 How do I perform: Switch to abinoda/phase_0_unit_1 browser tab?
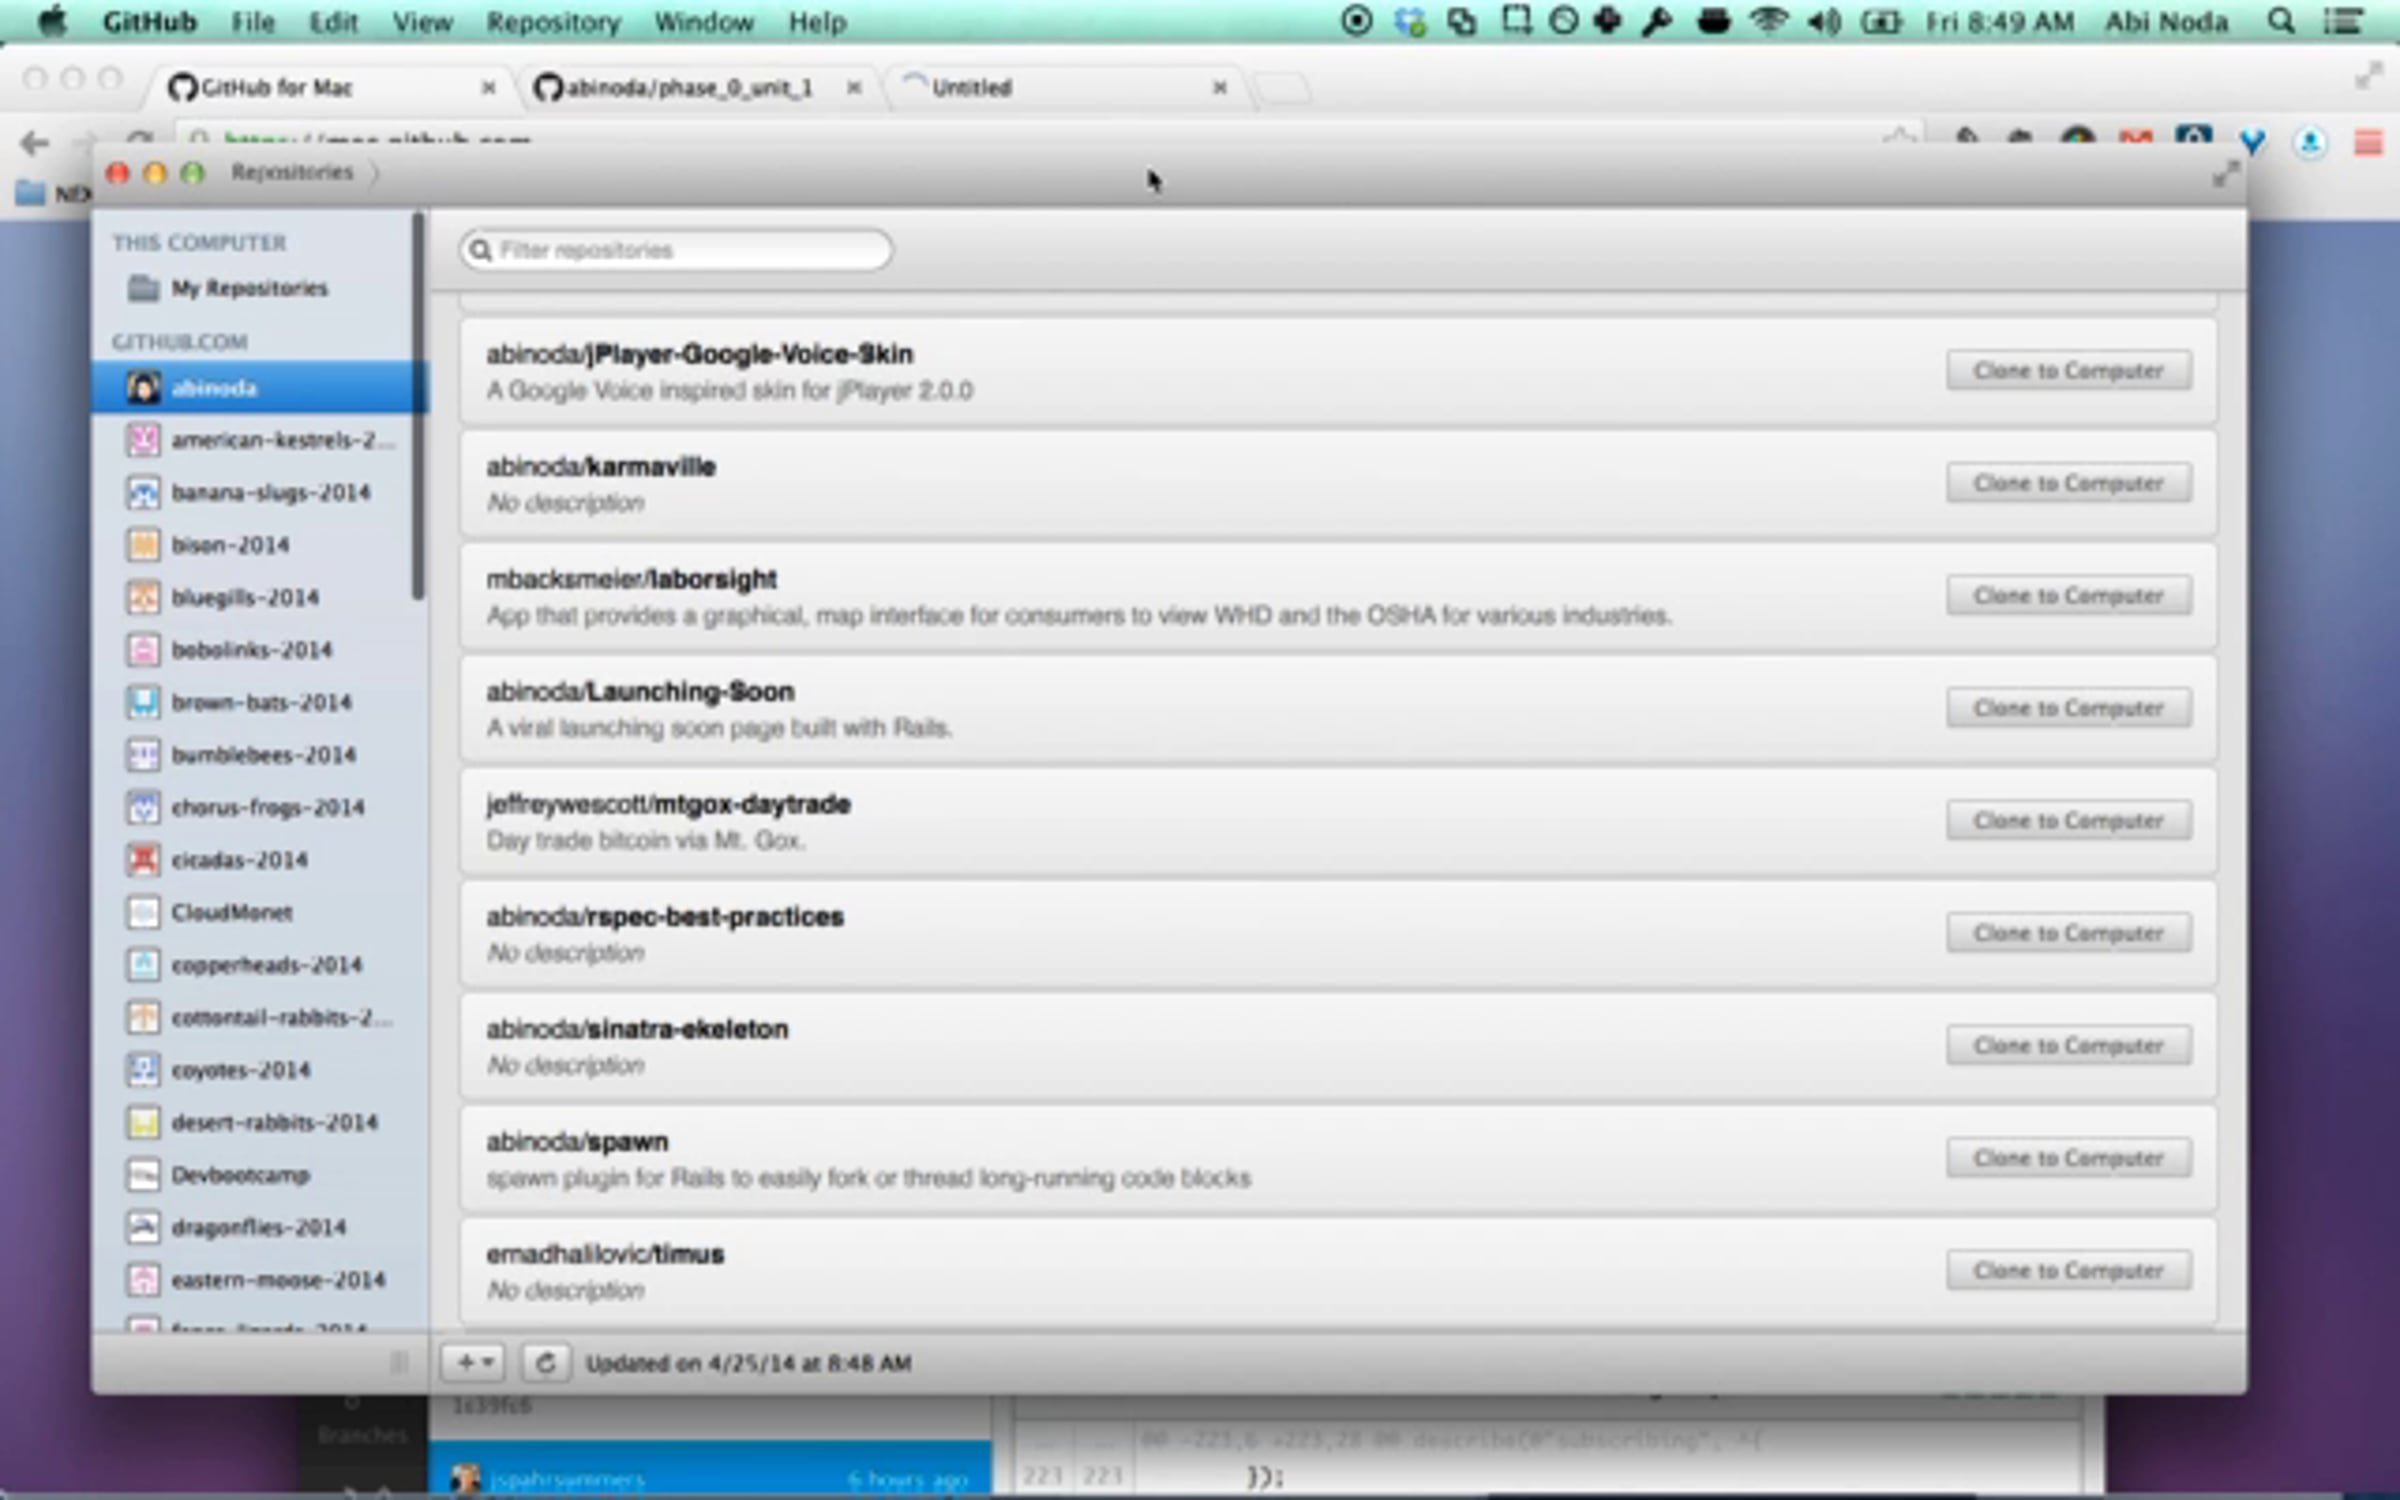(688, 88)
